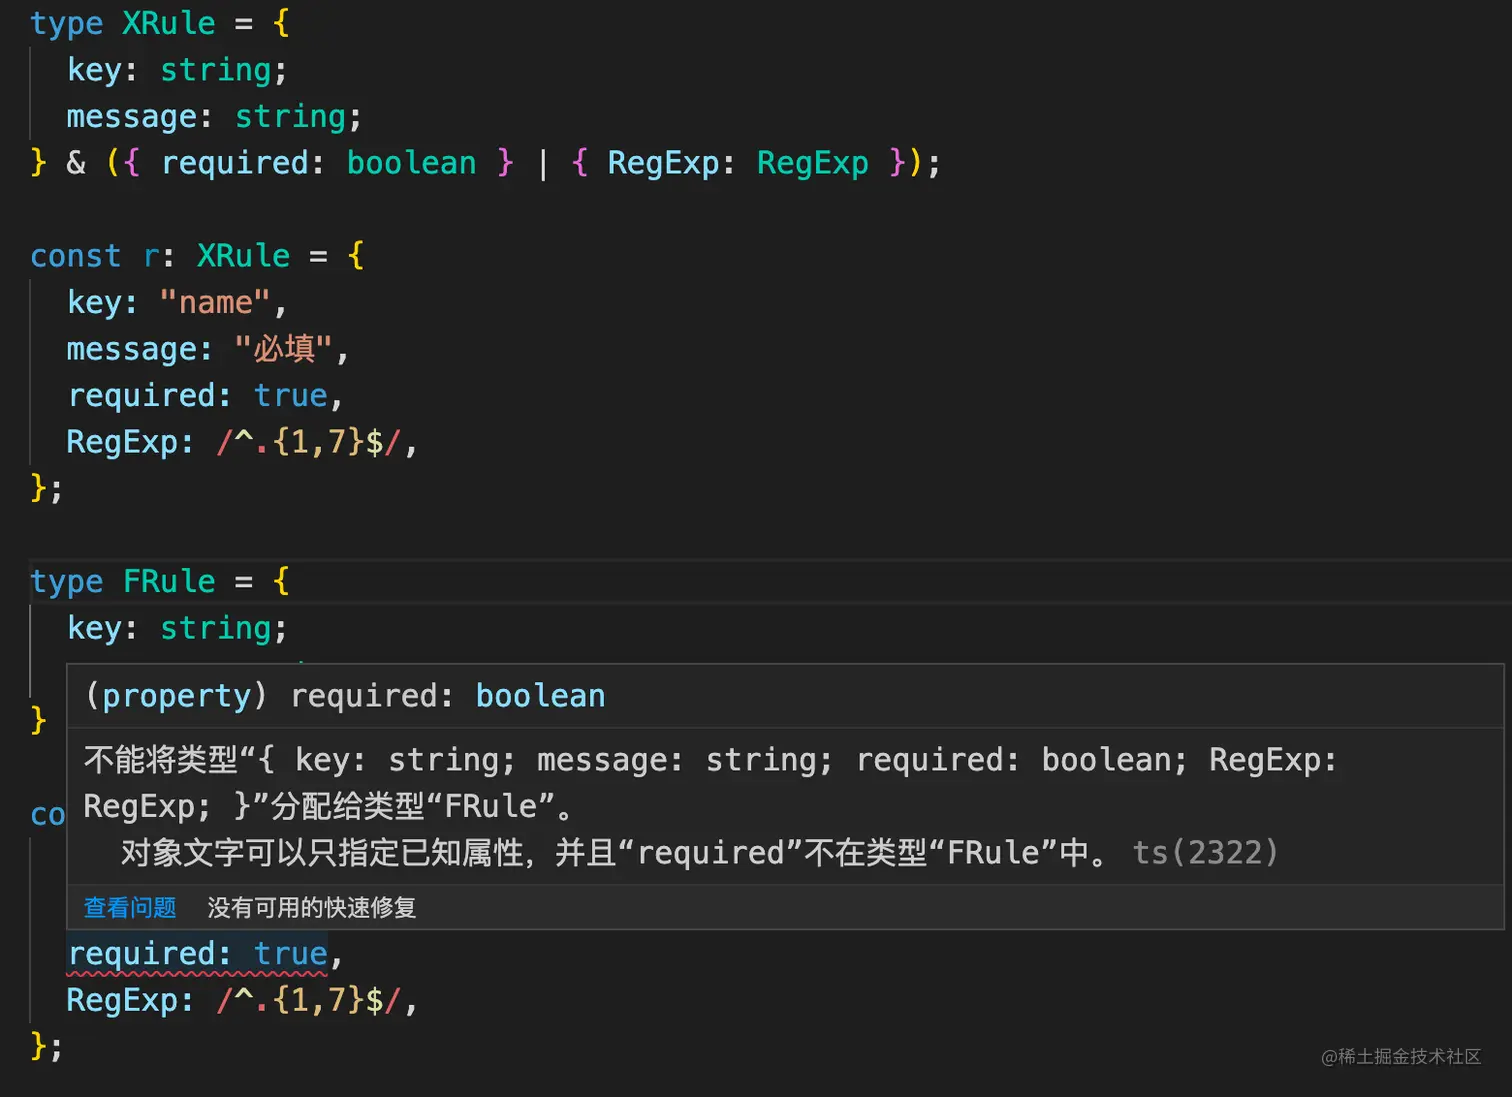Click the "key: string;" line in FRule type
Image resolution: width=1512 pixels, height=1097 pixels.
pos(177,628)
